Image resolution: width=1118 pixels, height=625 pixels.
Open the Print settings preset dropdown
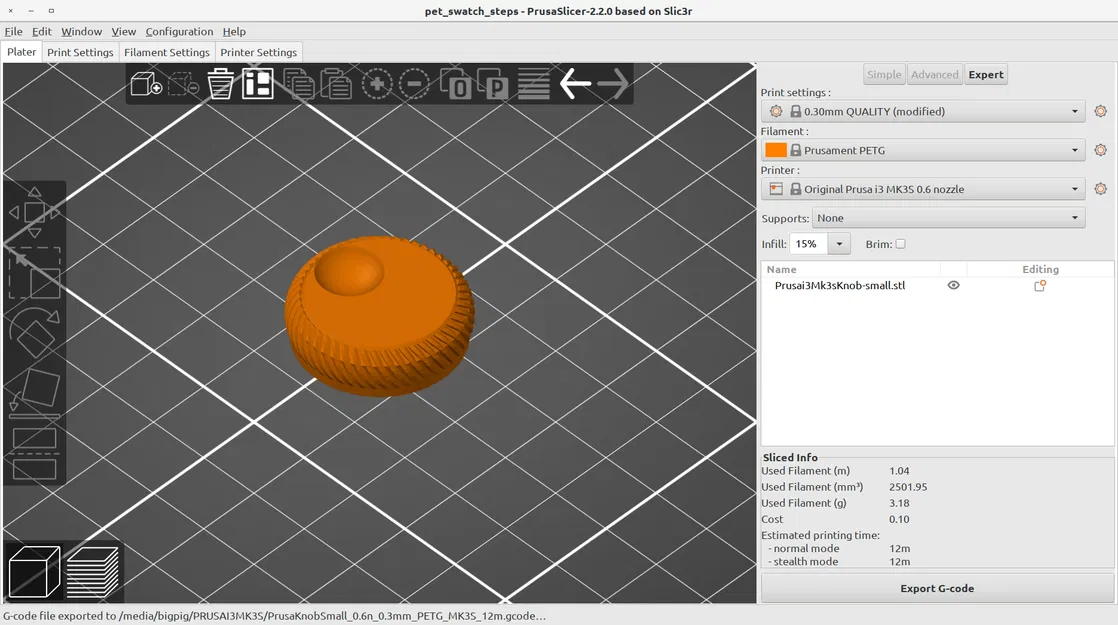[x=923, y=111]
